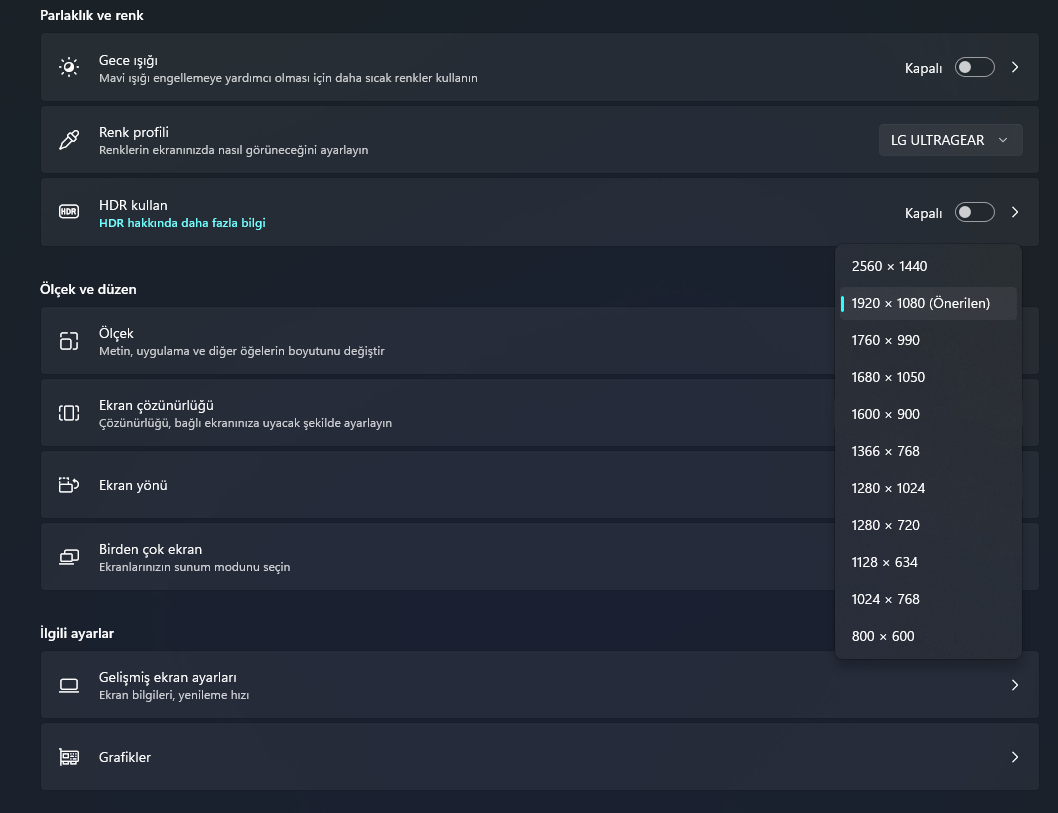
Task: Click the Ekran yönü orientation icon
Action: tap(69, 485)
